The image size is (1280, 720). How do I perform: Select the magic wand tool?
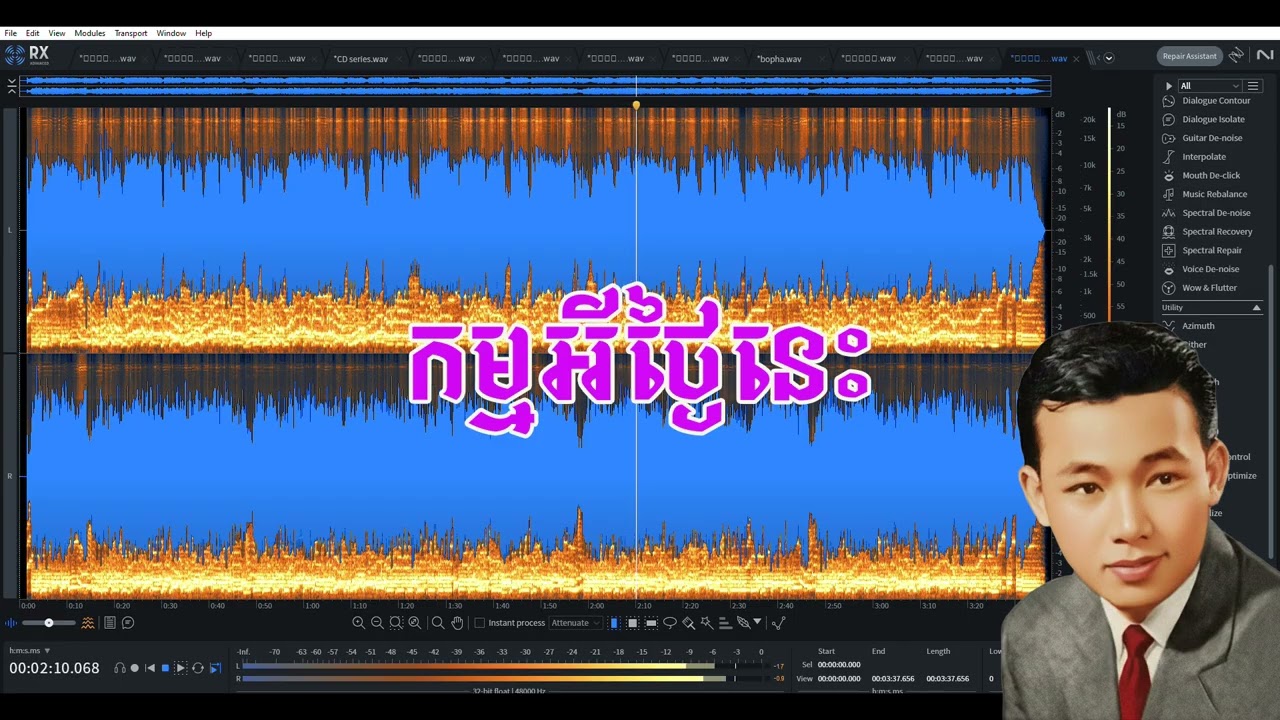(x=706, y=623)
